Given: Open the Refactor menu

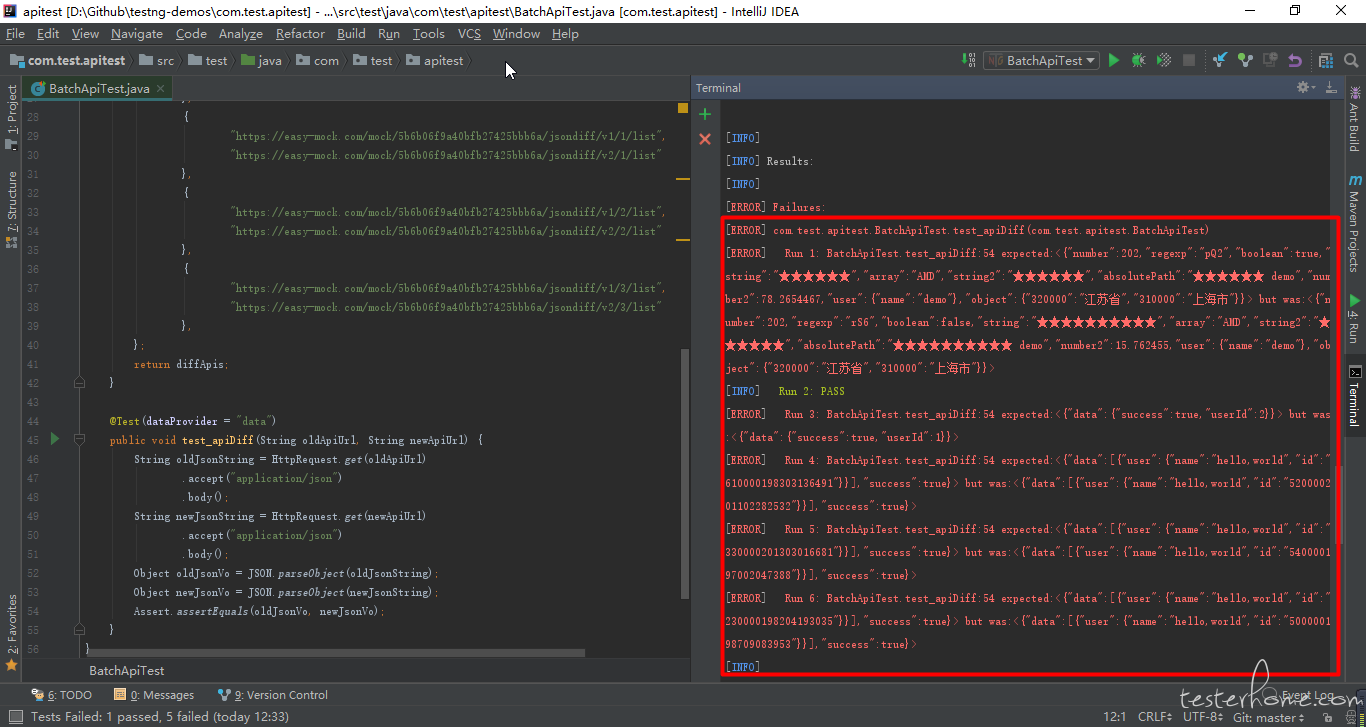Looking at the screenshot, I should [300, 33].
